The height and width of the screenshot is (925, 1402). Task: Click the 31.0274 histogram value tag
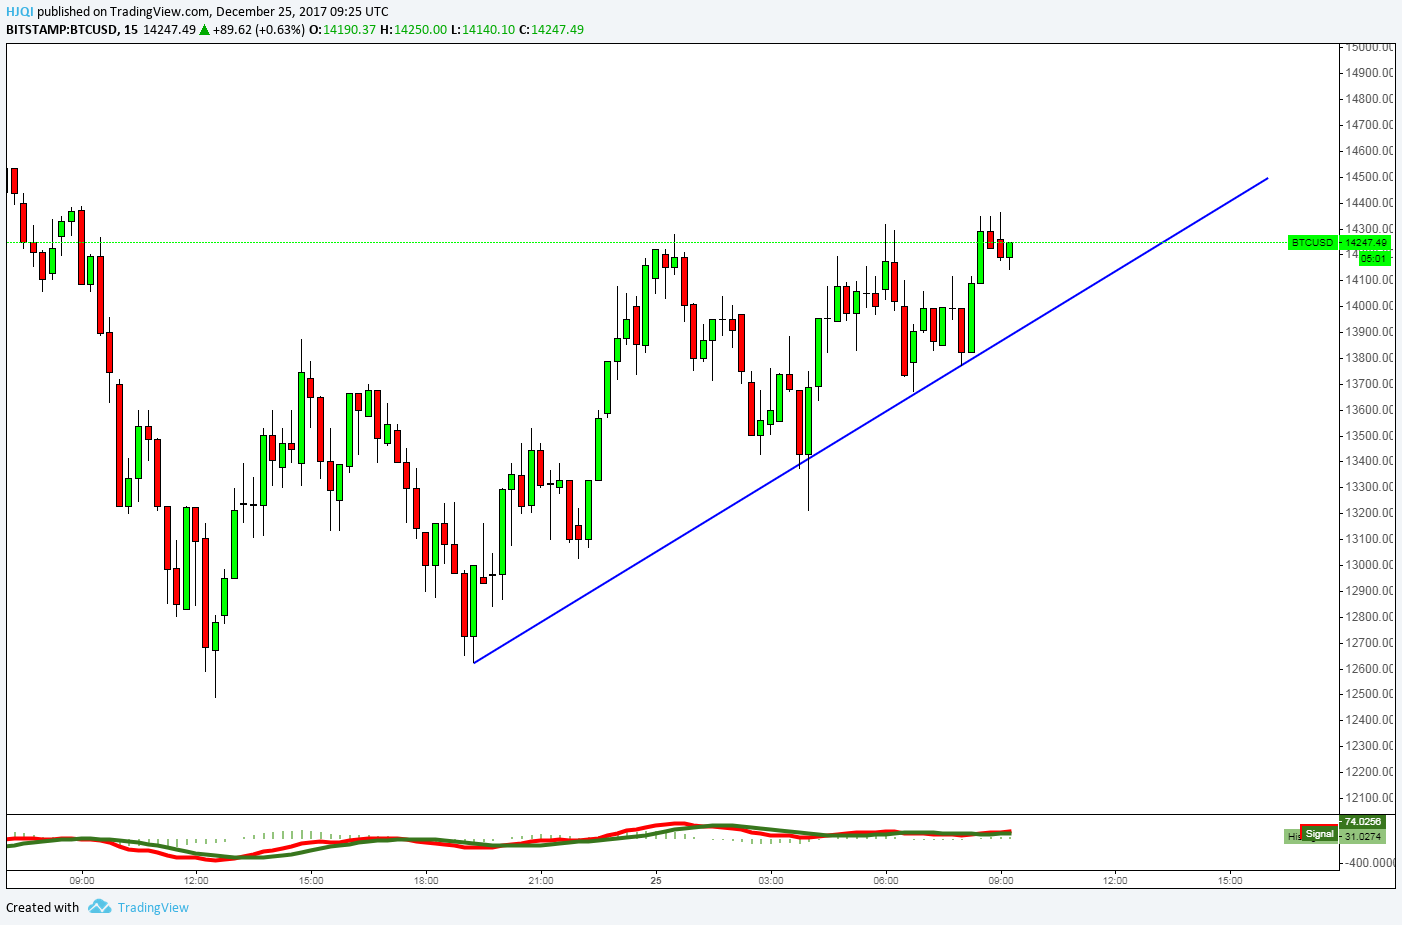pos(1363,836)
